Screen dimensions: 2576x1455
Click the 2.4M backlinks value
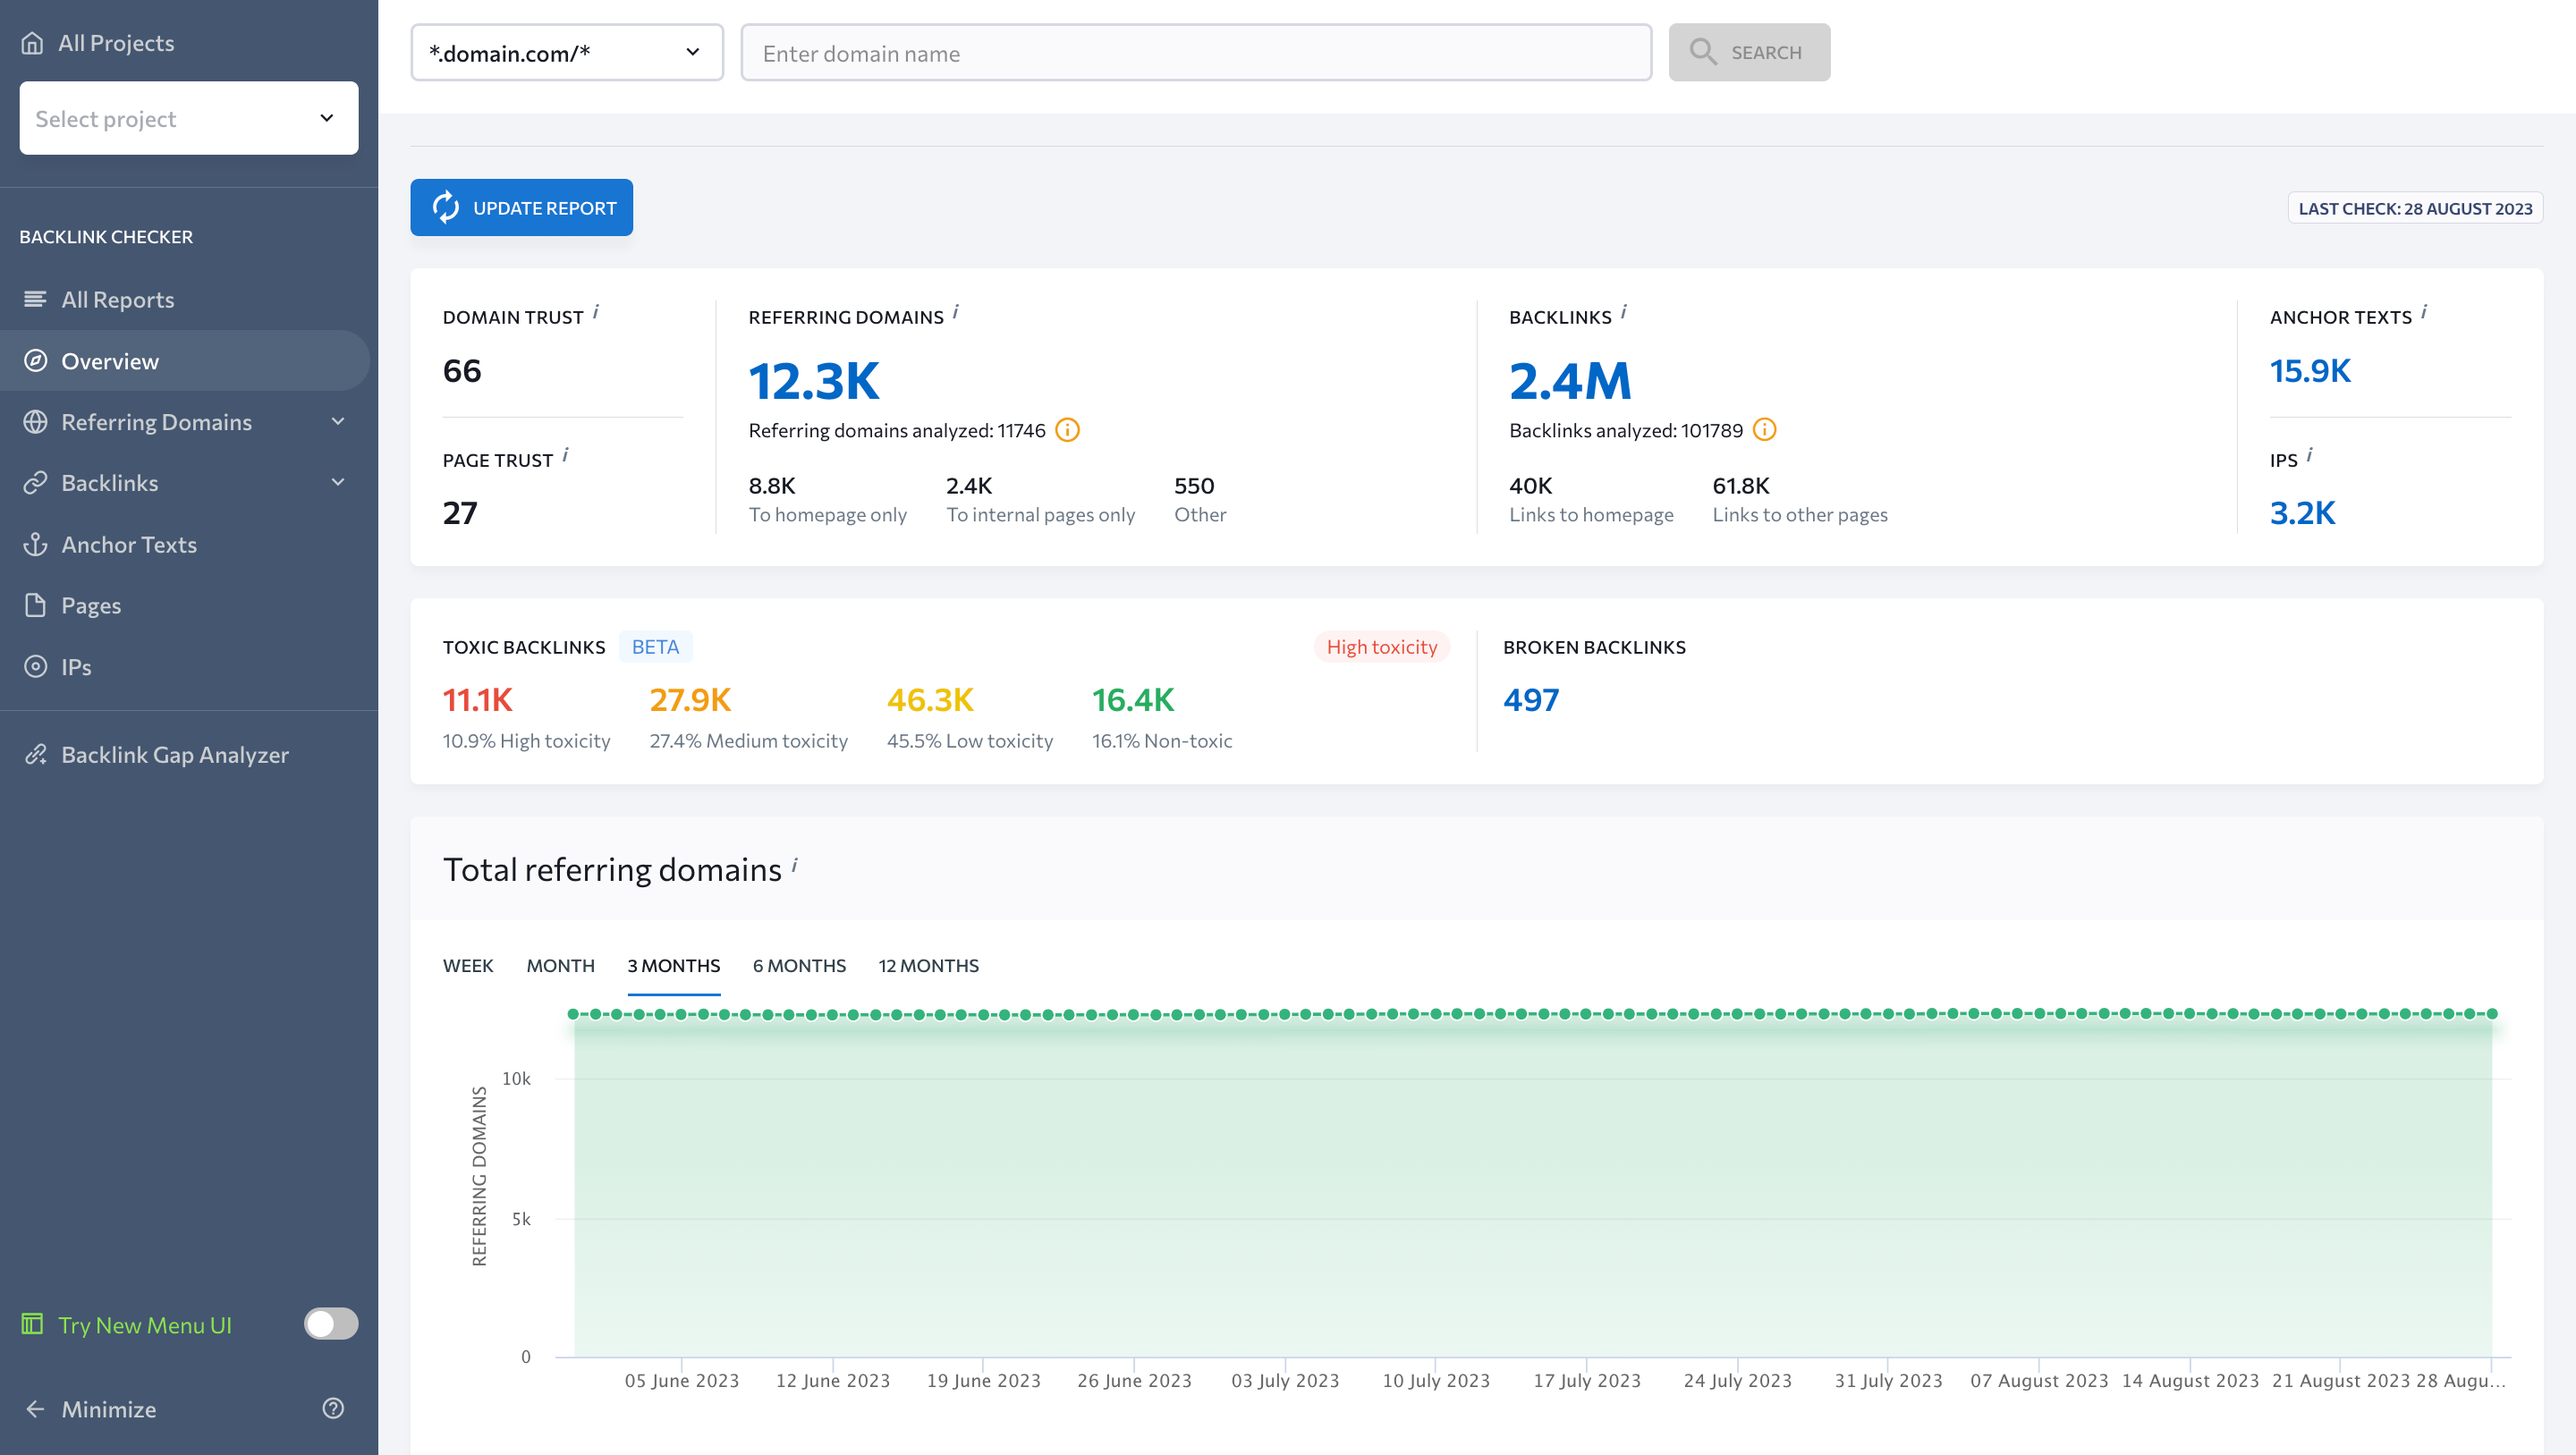(1570, 381)
